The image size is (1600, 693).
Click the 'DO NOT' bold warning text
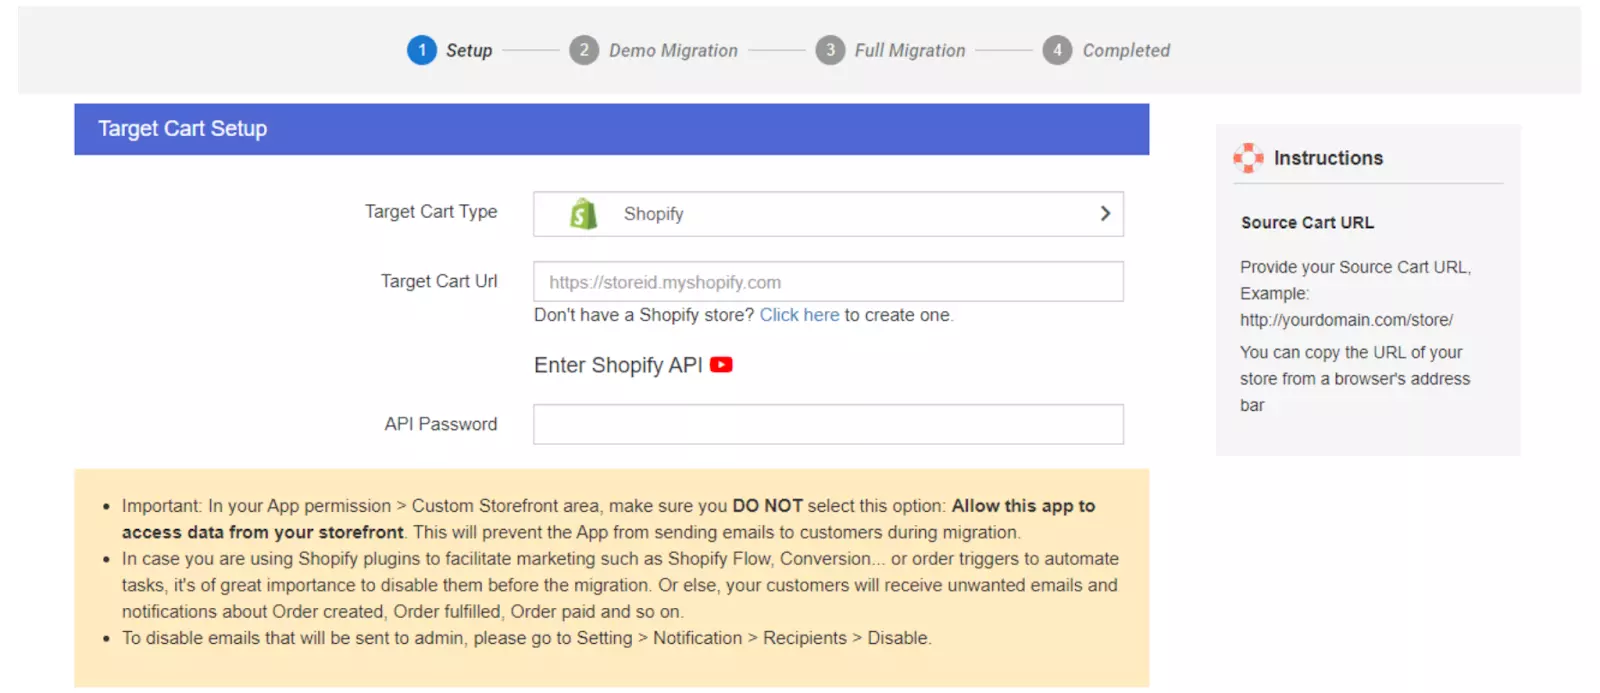tap(768, 506)
